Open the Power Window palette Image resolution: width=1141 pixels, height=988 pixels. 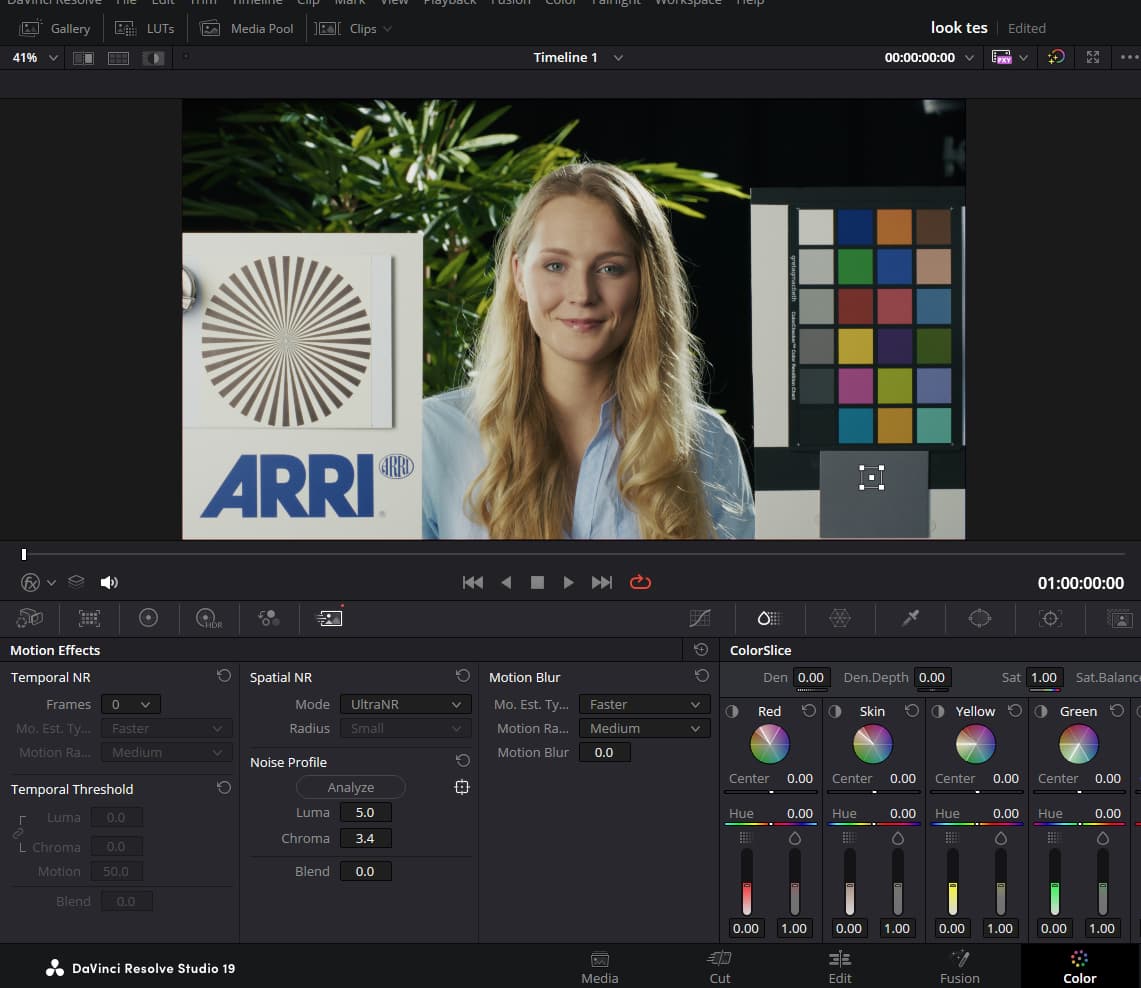click(x=979, y=618)
